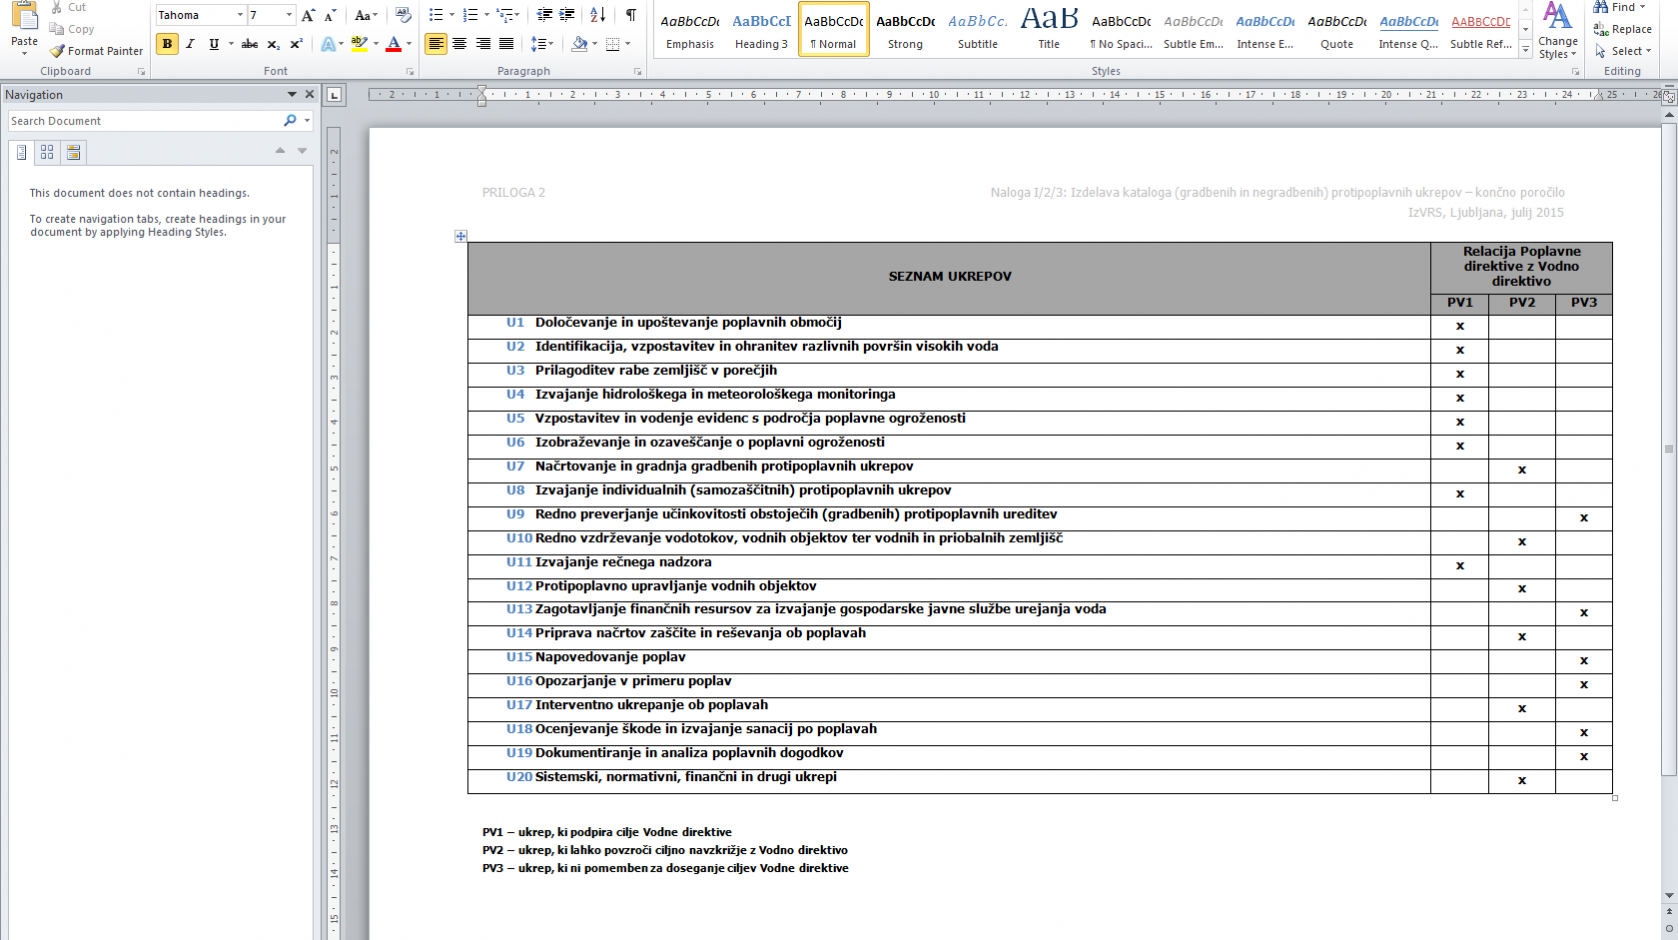The width and height of the screenshot is (1678, 940).
Task: Apply superscript formatting
Action: tap(296, 44)
